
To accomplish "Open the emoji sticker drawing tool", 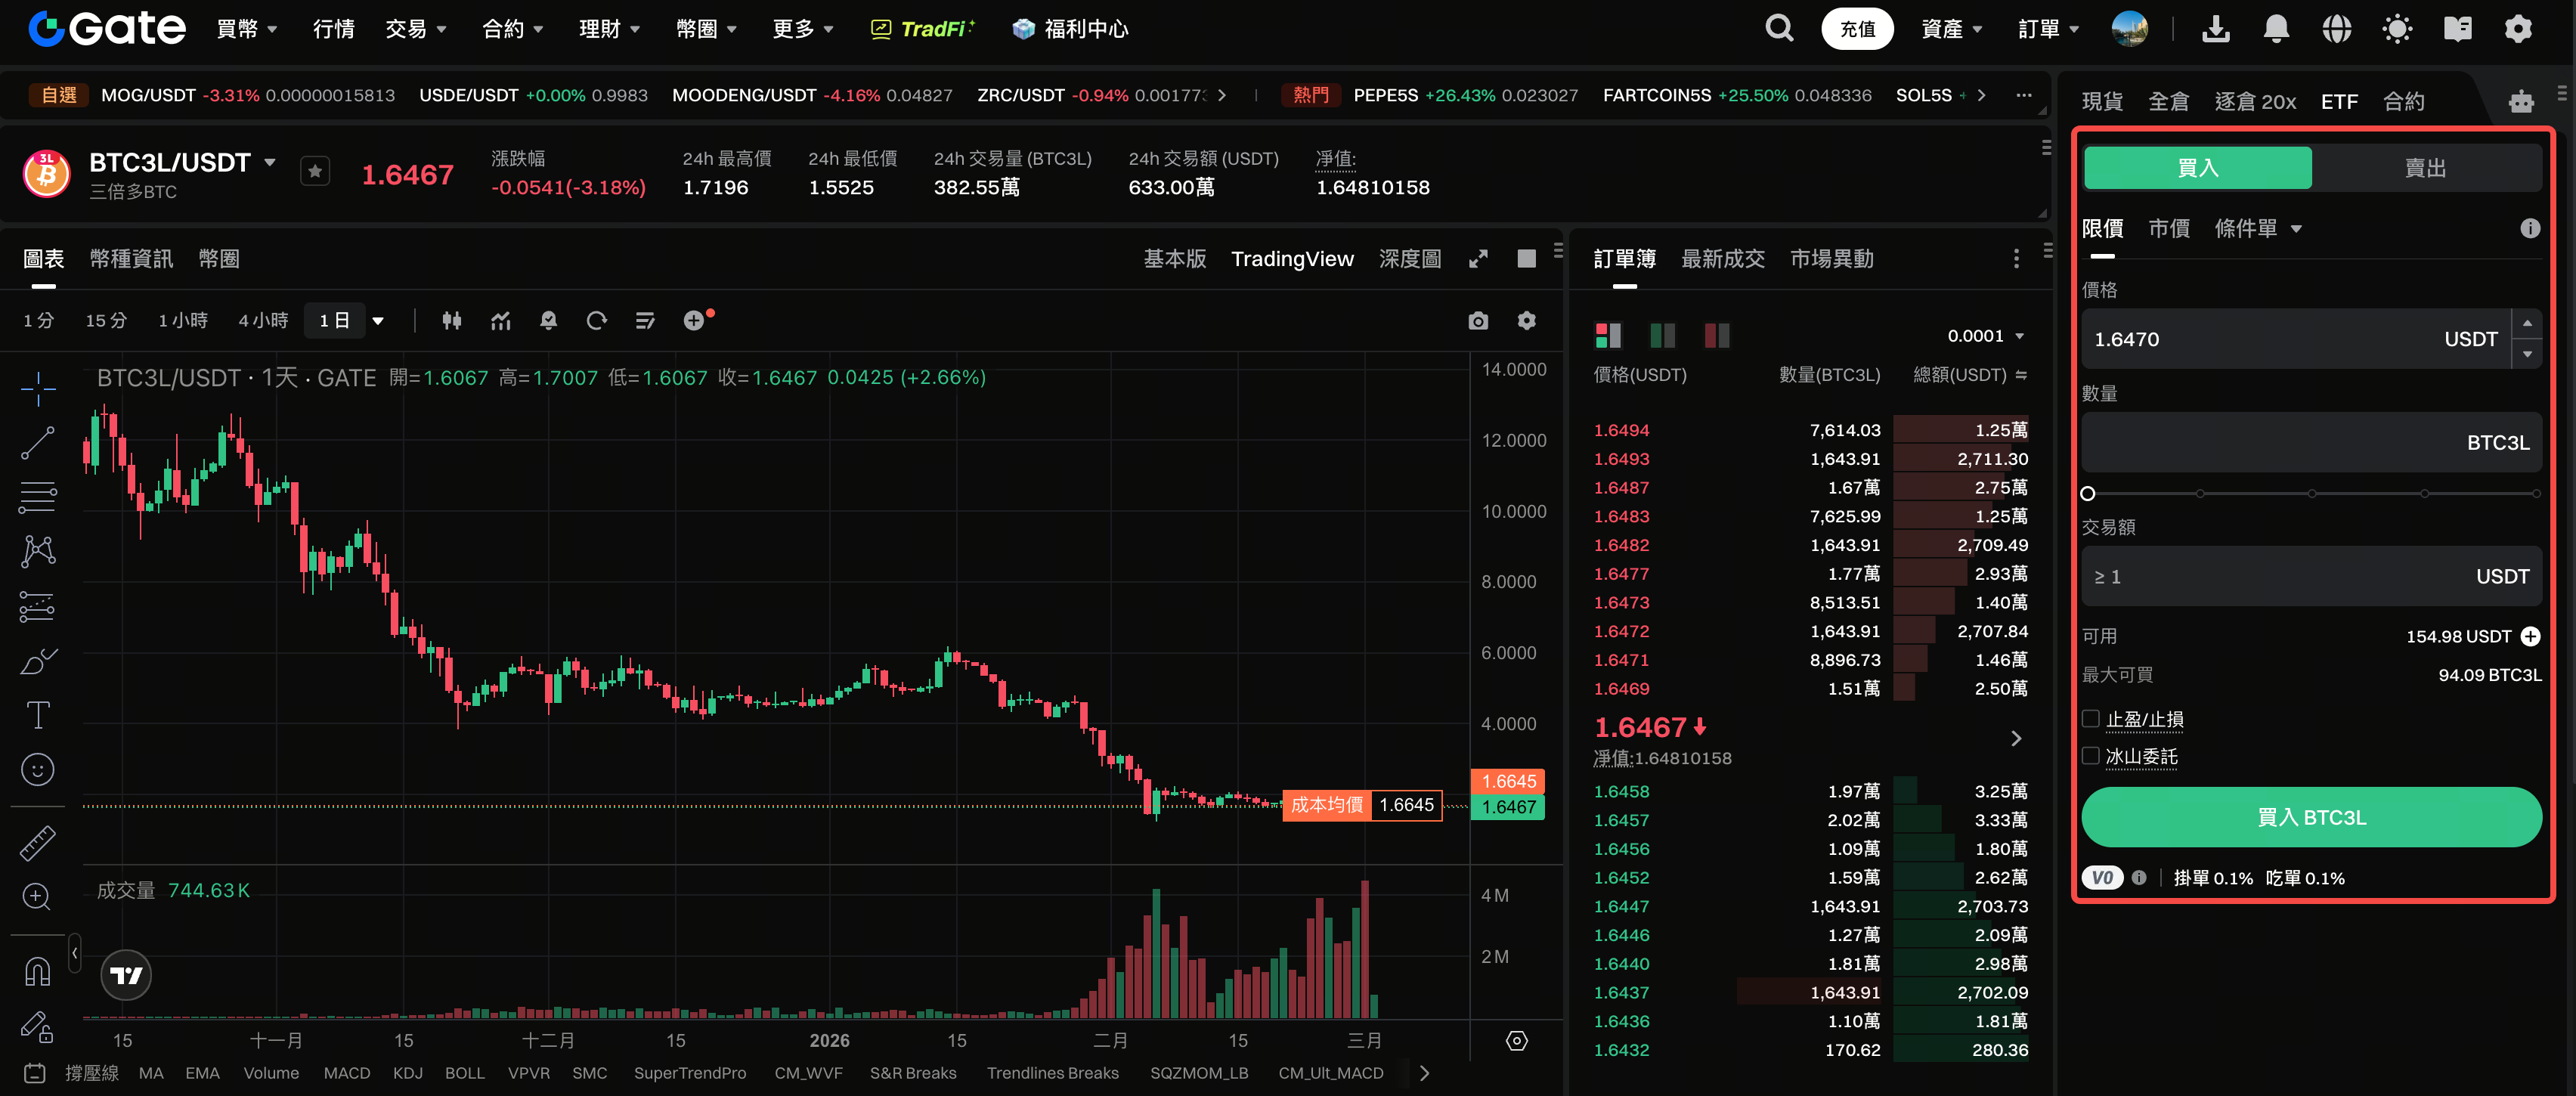I will pos(38,769).
